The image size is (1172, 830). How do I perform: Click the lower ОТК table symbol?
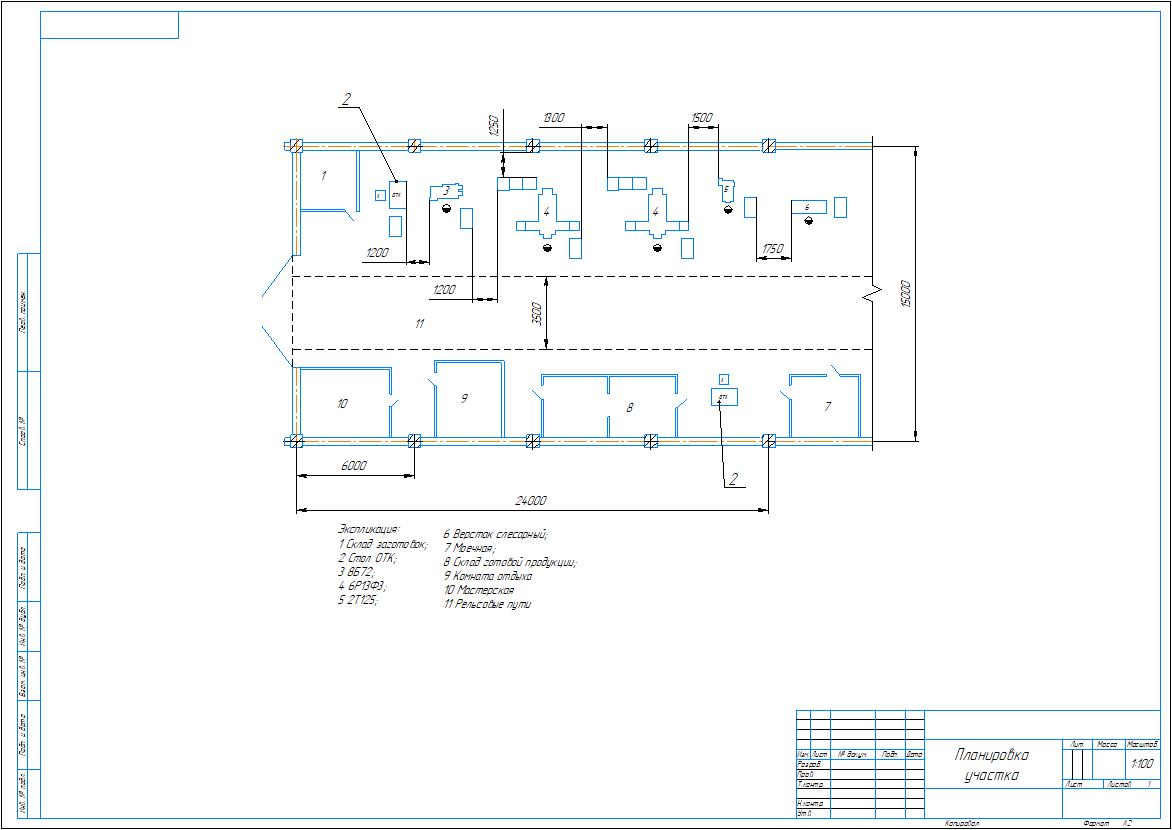[x=722, y=396]
